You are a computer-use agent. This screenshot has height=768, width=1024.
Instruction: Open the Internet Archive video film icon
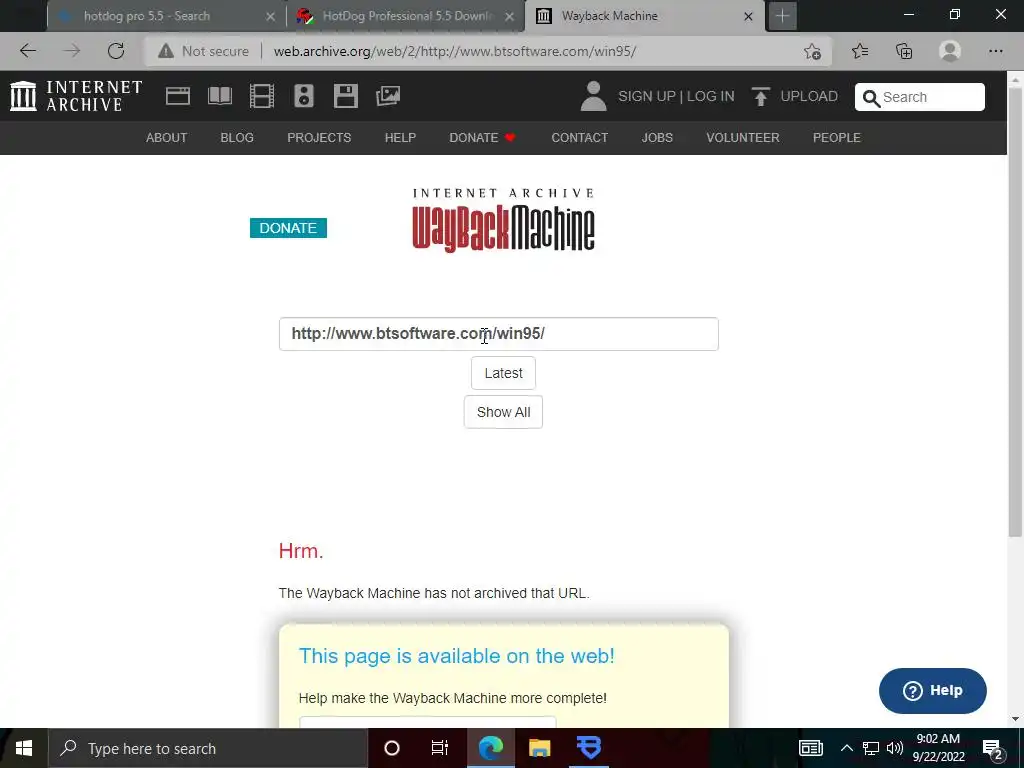click(x=262, y=96)
